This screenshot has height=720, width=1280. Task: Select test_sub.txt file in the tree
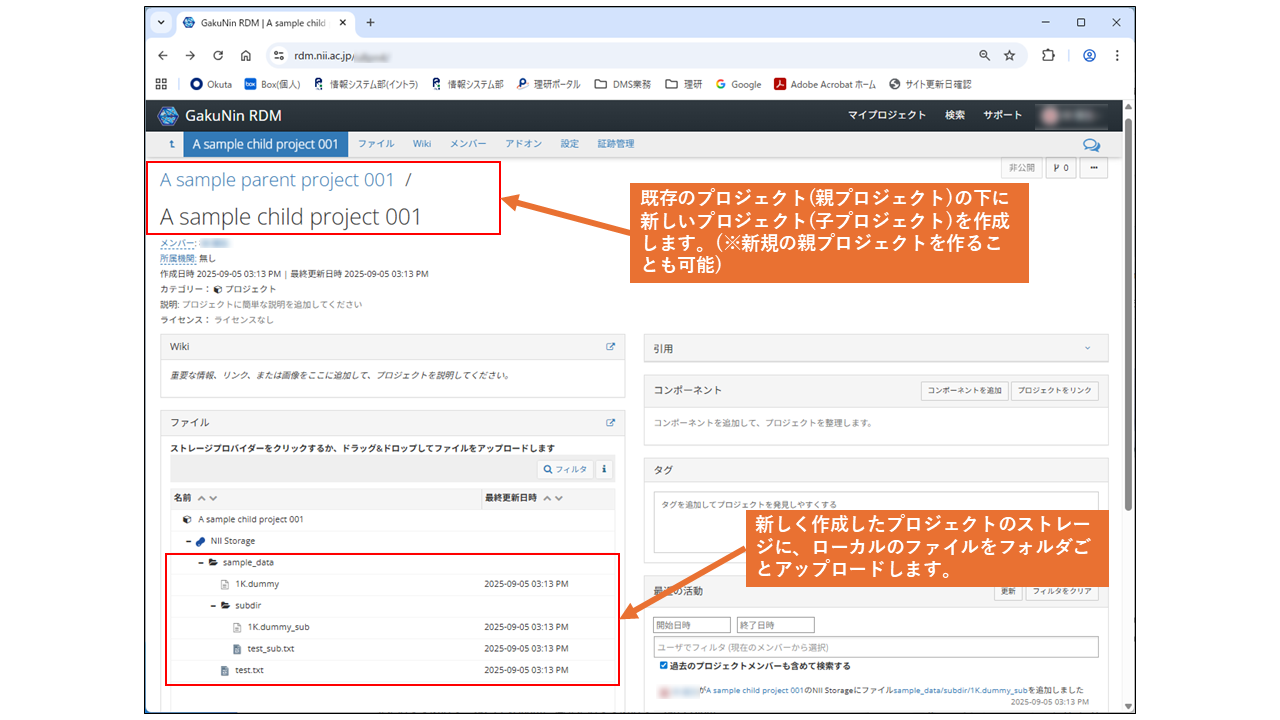pos(270,649)
